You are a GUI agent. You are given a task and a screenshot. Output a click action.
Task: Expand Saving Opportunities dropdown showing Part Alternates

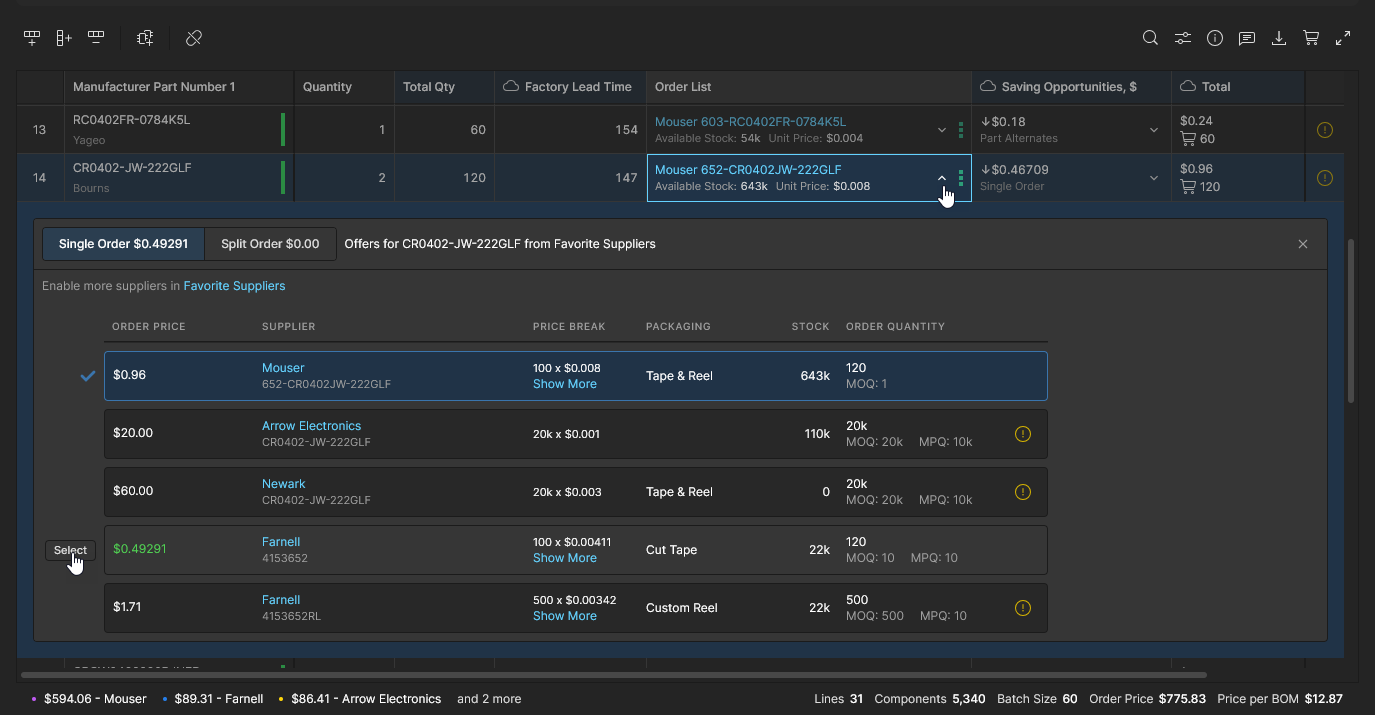[1153, 130]
